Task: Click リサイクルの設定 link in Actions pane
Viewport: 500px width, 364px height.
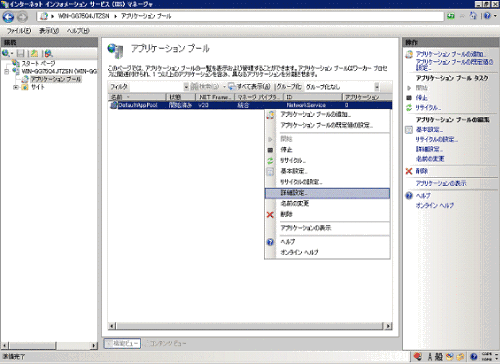Action: click(x=437, y=139)
